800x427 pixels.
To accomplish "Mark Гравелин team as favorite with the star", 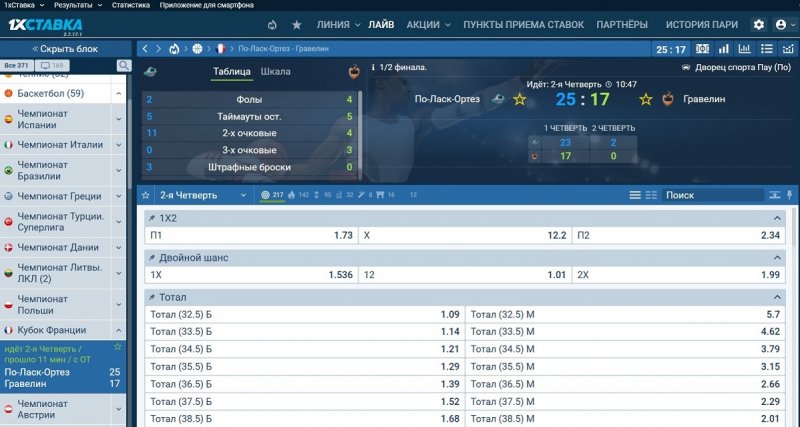I will coord(644,99).
